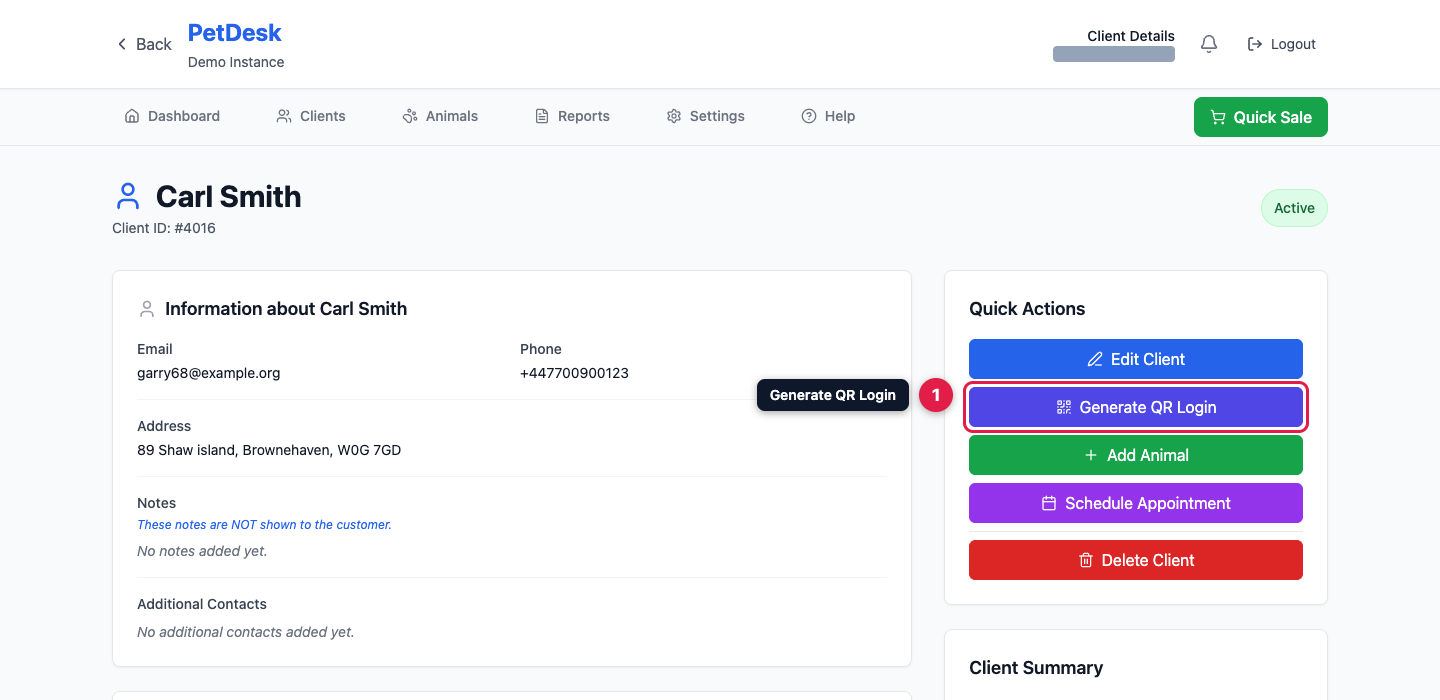Click the Carl Smith page heading
This screenshot has height=700, width=1440.
click(x=228, y=196)
